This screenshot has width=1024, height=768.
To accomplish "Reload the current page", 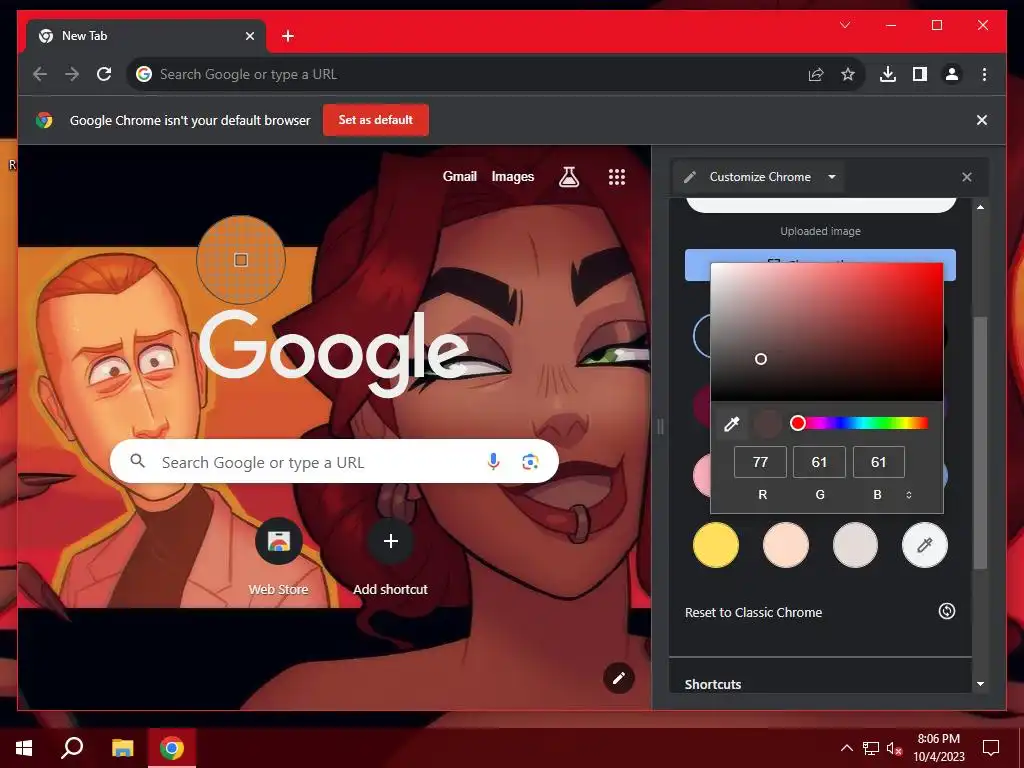I will tap(104, 74).
